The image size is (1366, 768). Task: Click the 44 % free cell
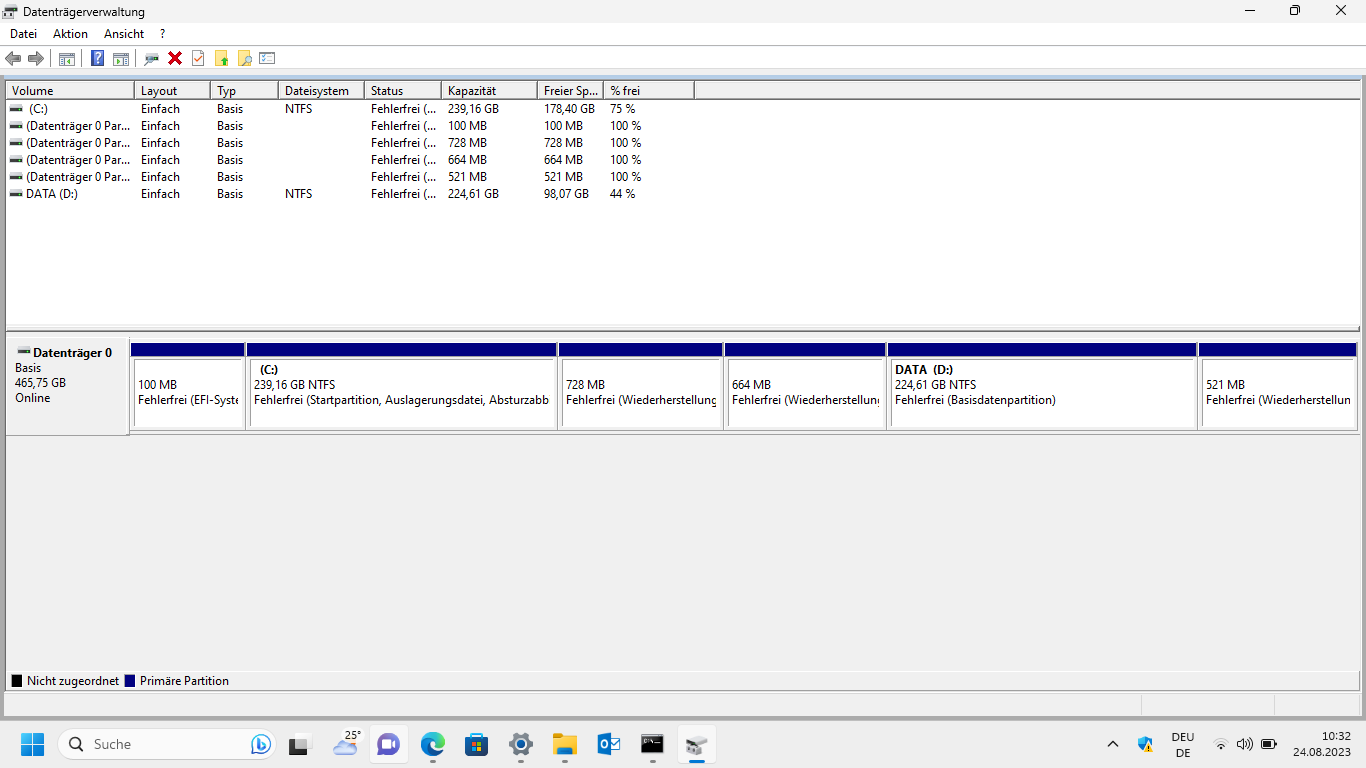tap(622, 194)
